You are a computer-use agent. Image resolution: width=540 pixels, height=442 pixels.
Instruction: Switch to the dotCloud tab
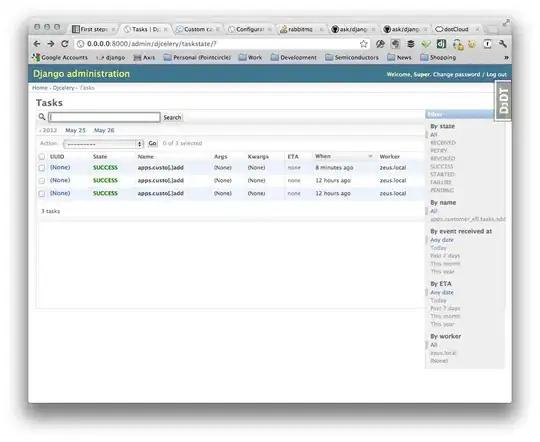457,29
